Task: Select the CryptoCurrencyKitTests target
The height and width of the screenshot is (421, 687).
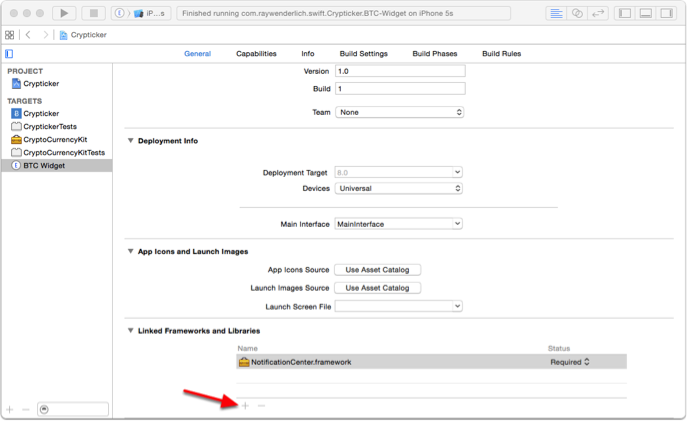Action: tap(56, 152)
